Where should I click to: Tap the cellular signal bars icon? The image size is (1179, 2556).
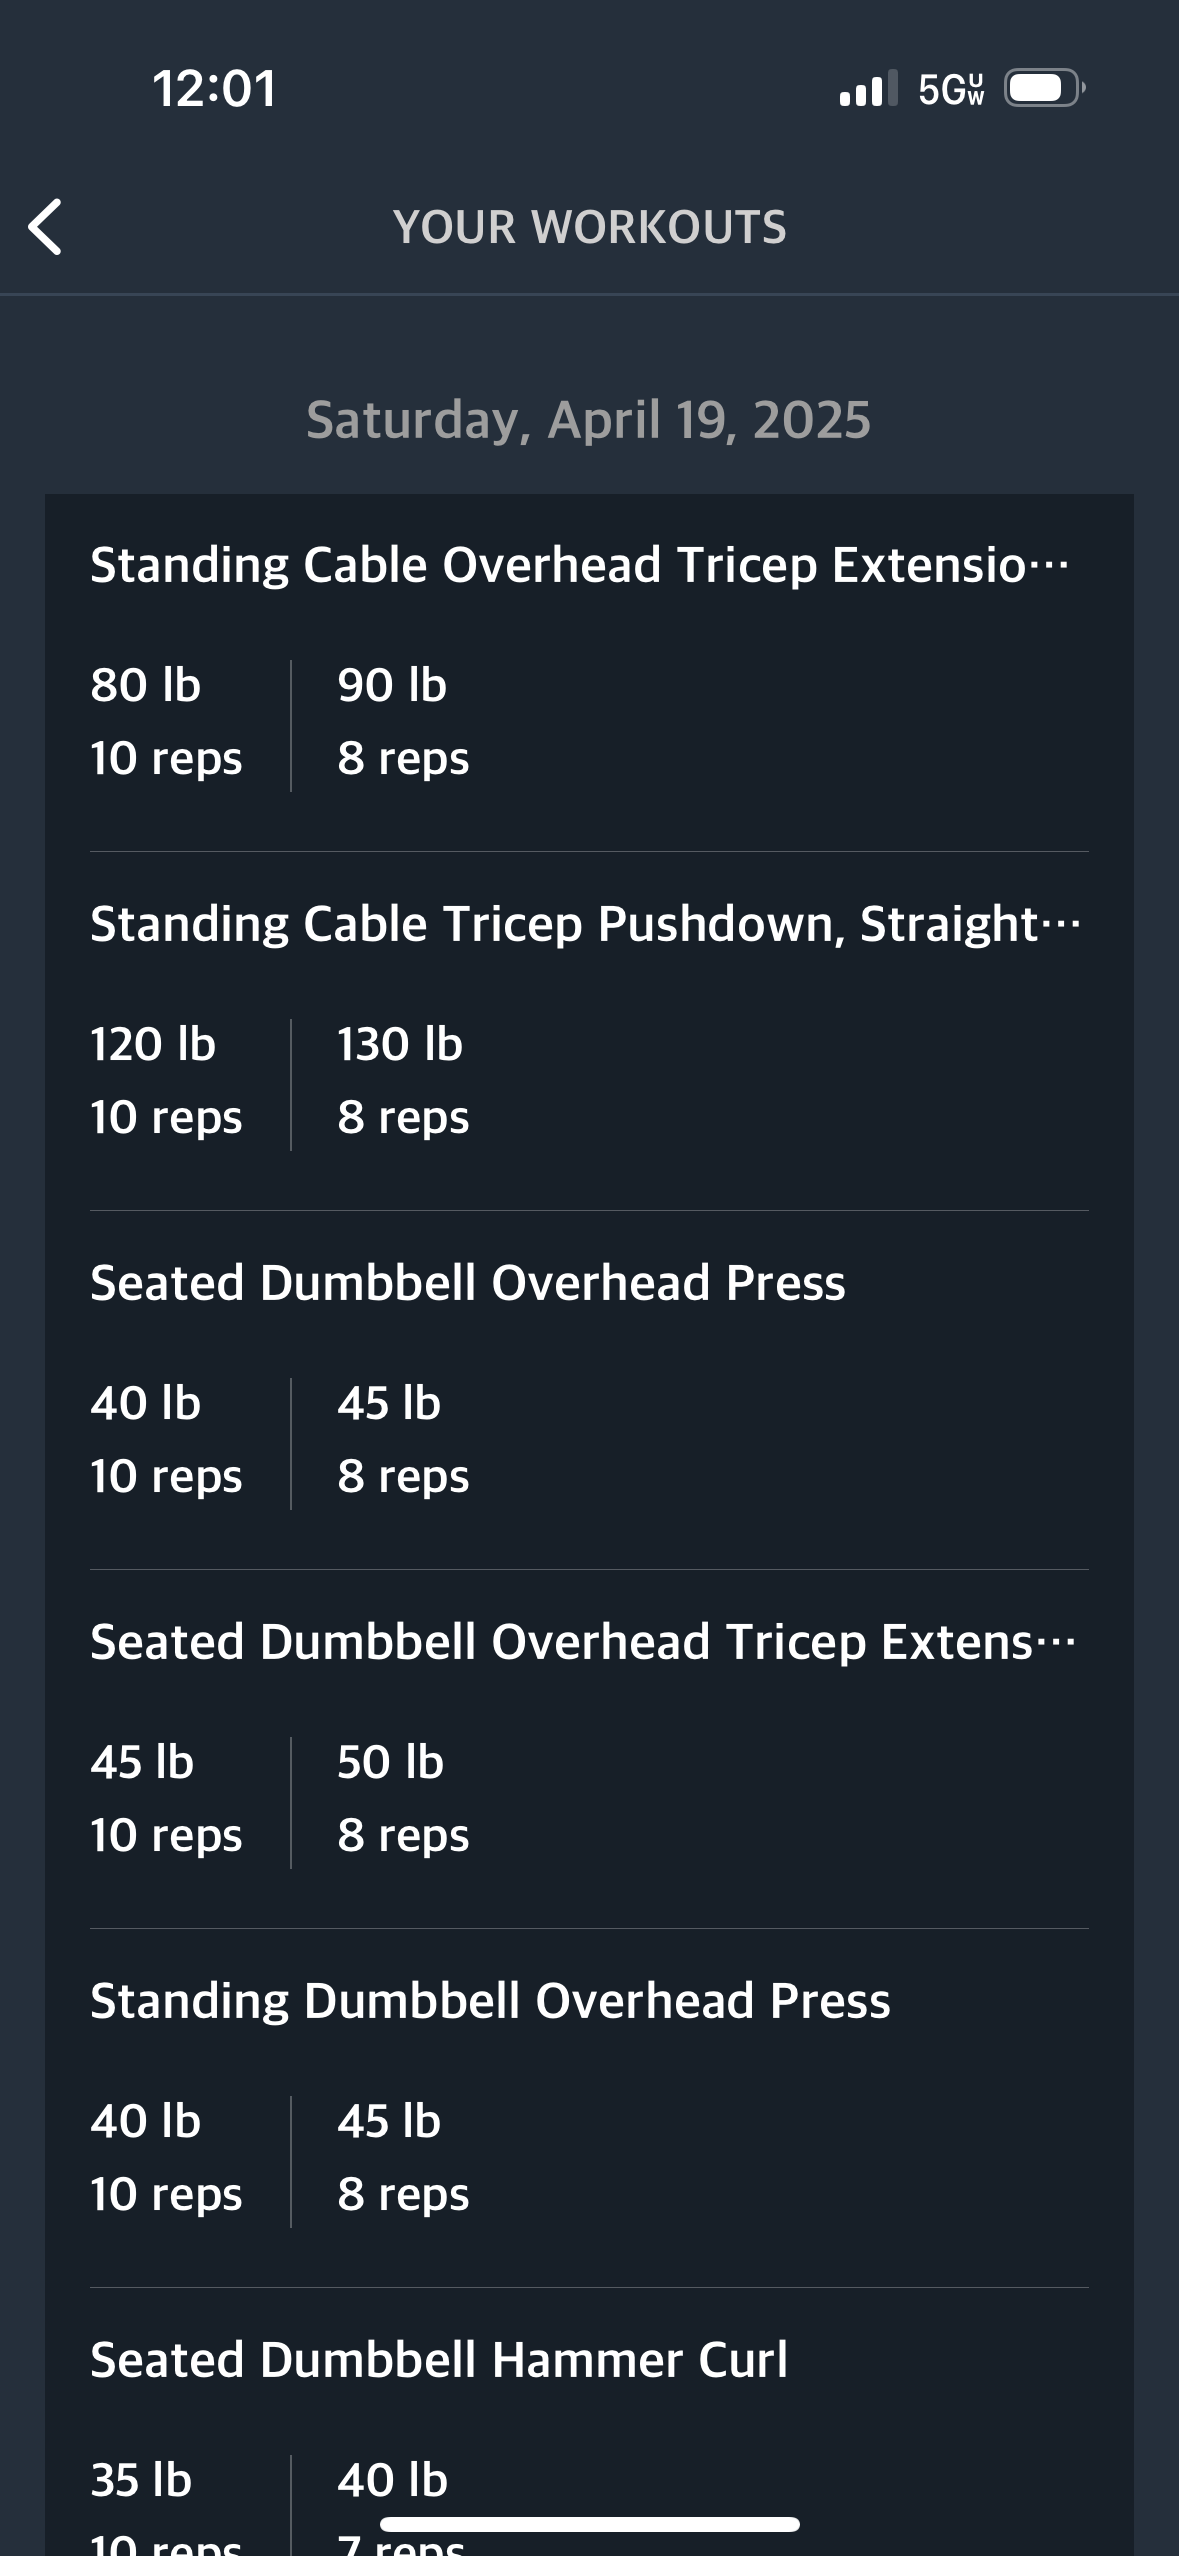(868, 88)
